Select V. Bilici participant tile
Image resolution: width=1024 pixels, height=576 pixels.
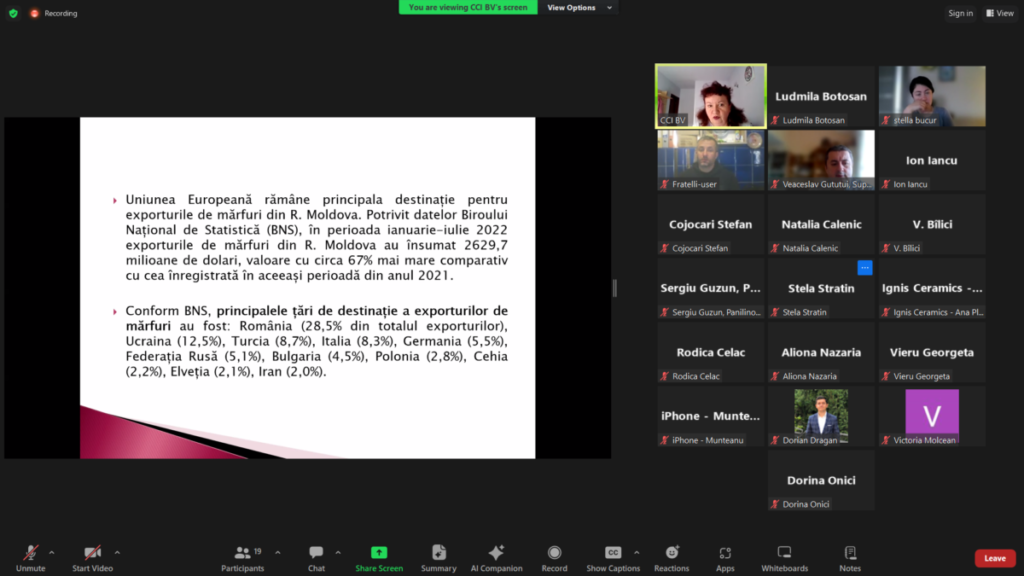(932, 224)
